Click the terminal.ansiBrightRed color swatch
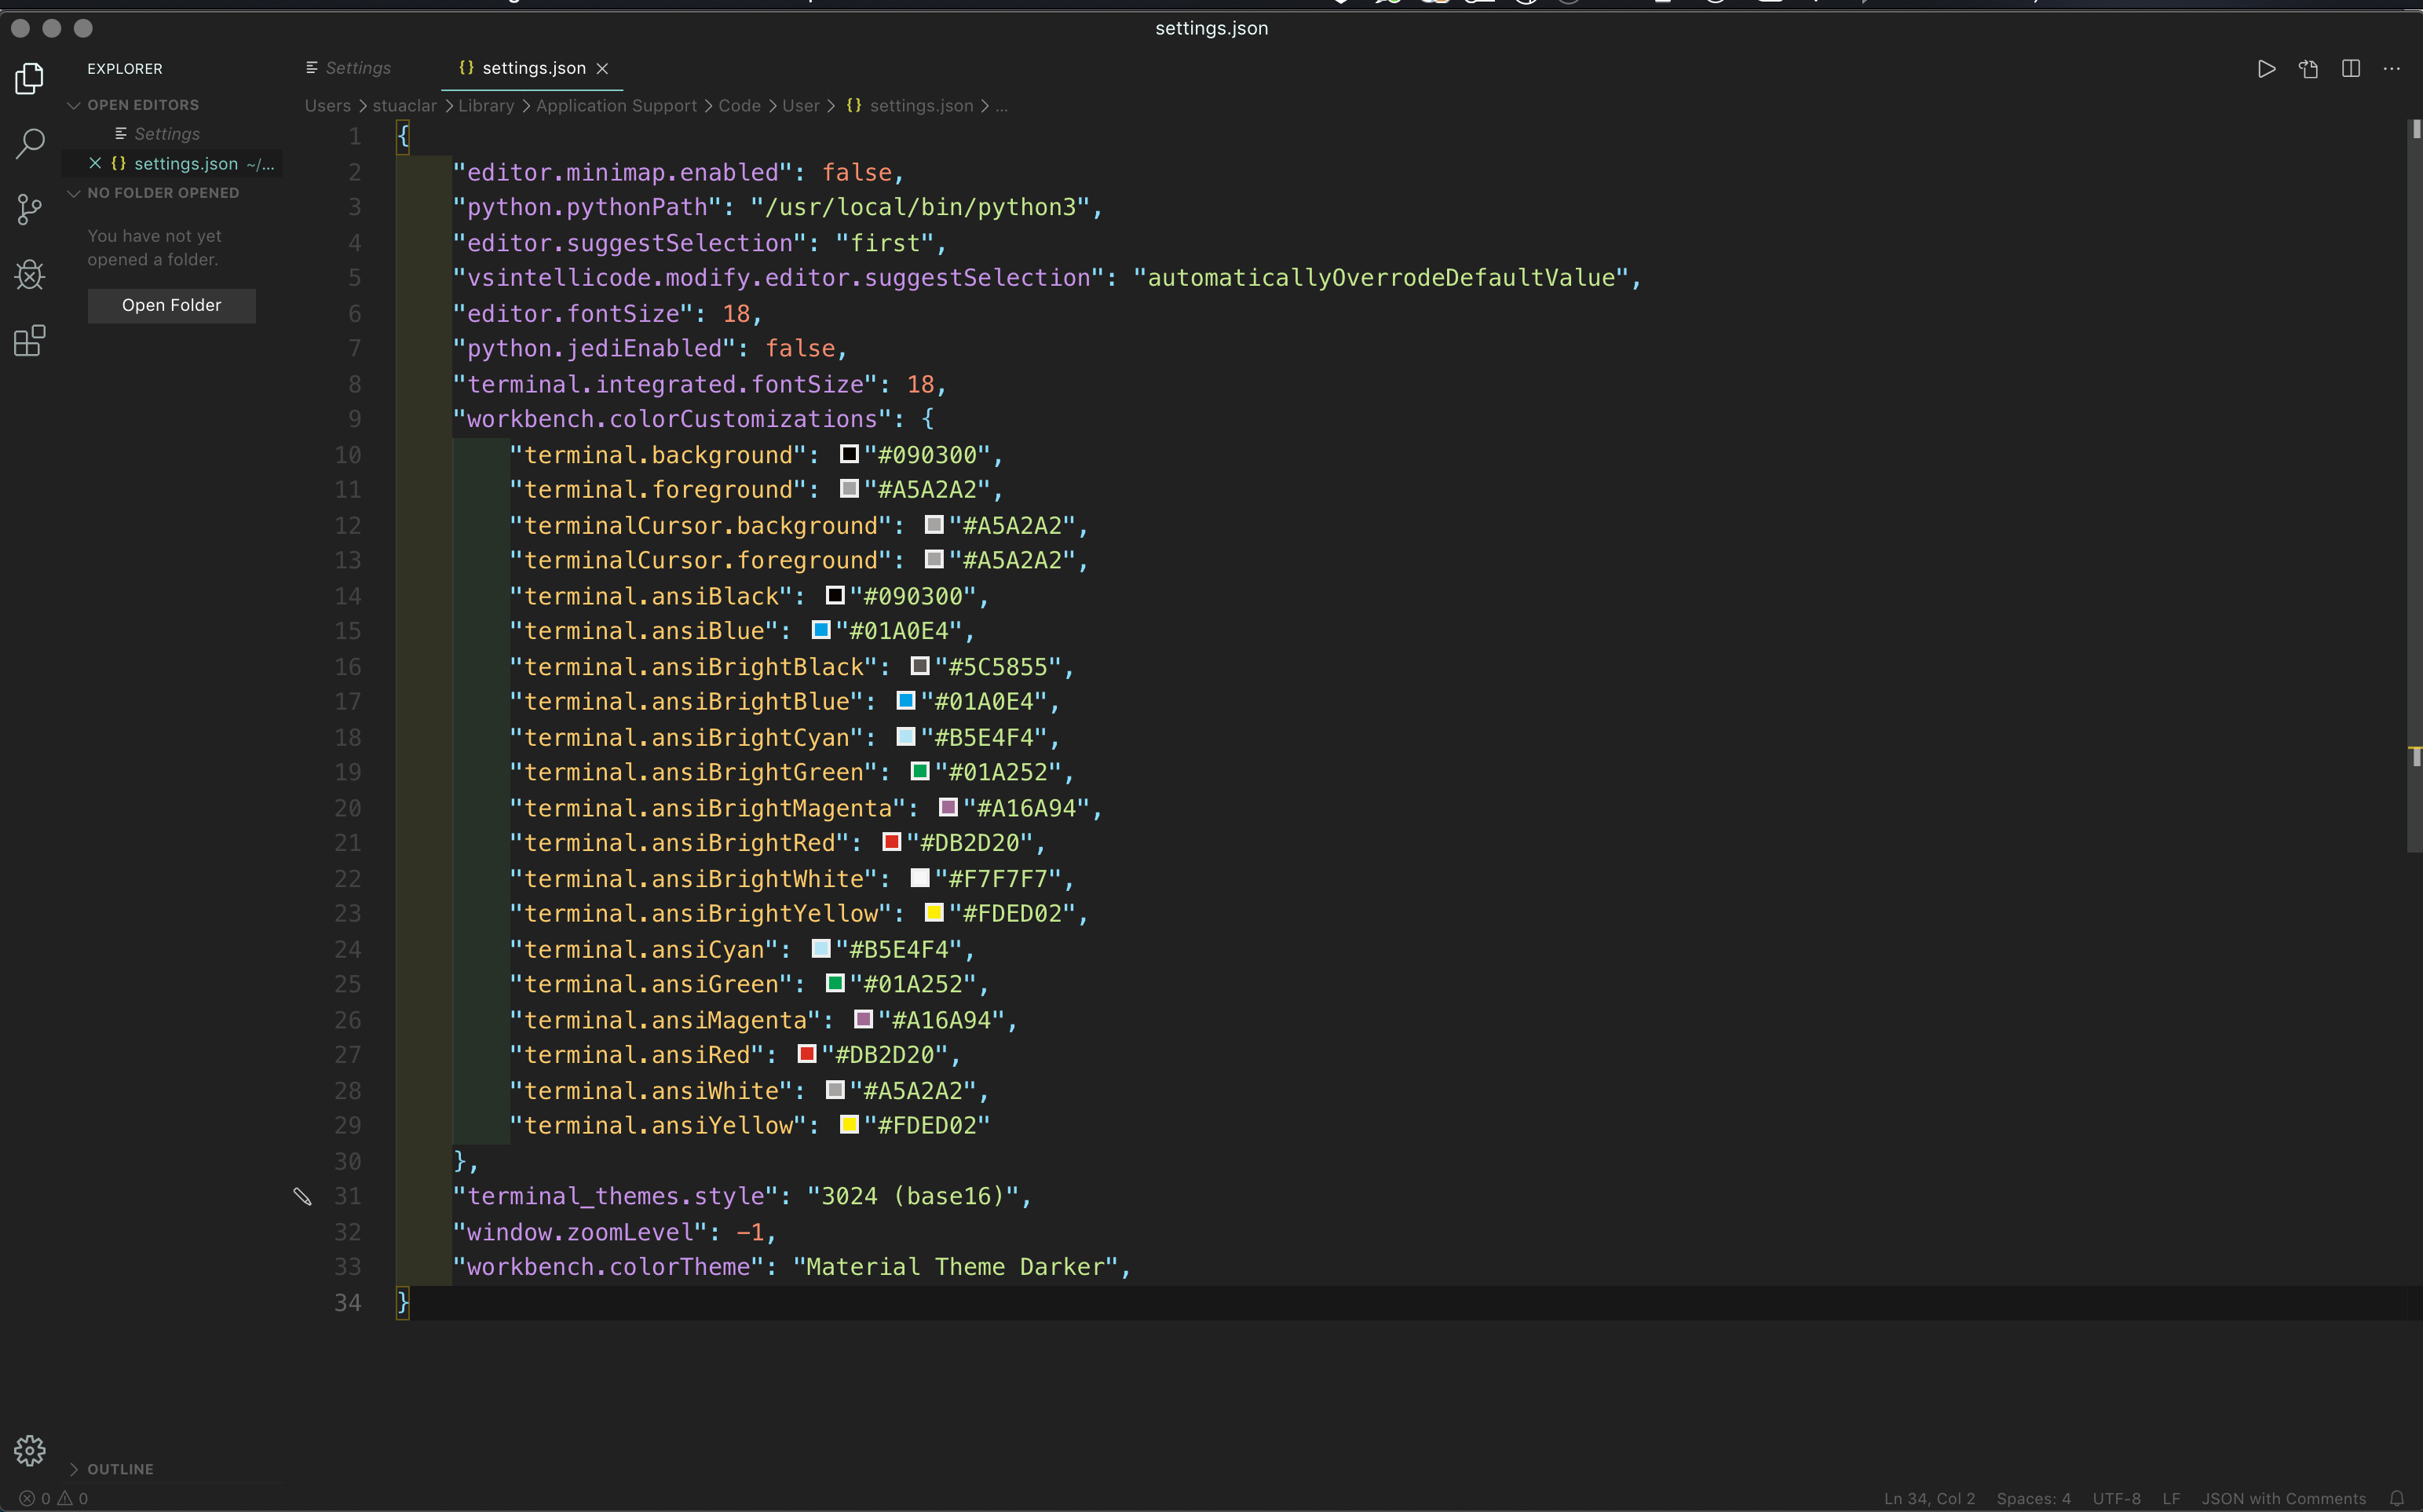The width and height of the screenshot is (2423, 1512). (891, 842)
